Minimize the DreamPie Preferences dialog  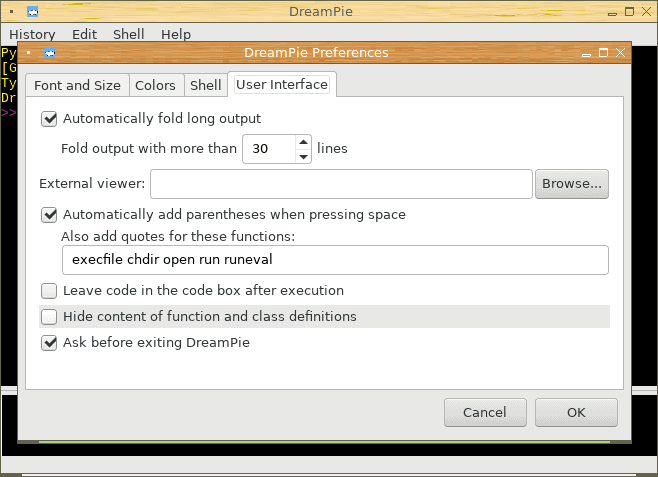(587, 53)
